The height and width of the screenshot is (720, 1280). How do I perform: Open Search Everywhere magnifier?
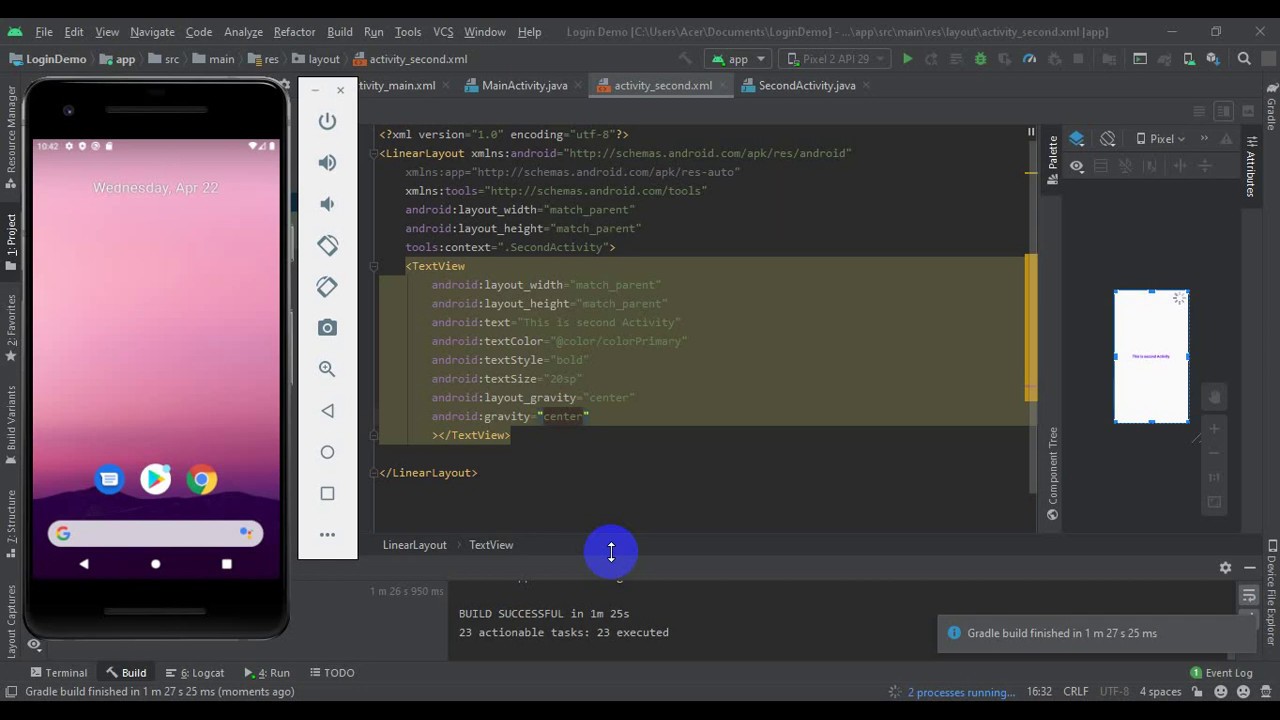(x=1244, y=59)
